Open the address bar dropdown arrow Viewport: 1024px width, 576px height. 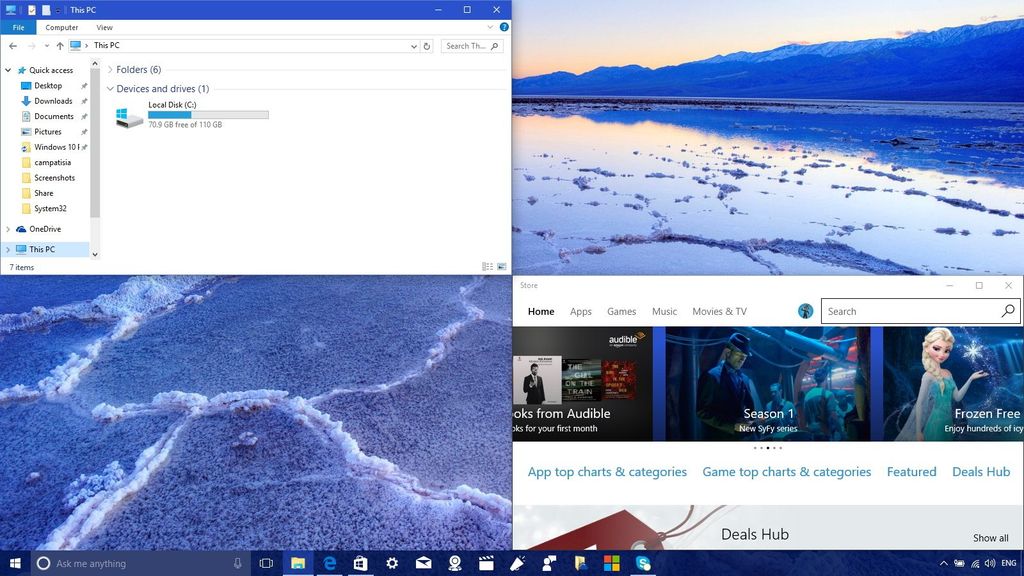(413, 45)
